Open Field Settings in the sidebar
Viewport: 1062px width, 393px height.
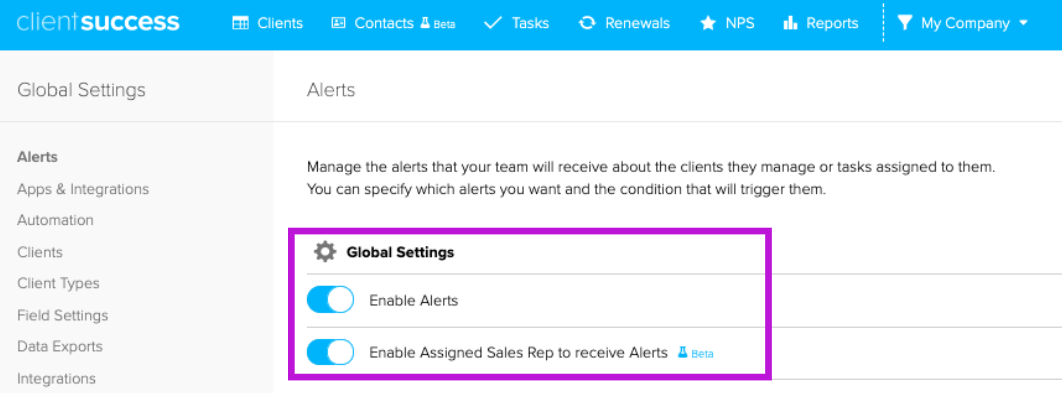(x=63, y=315)
